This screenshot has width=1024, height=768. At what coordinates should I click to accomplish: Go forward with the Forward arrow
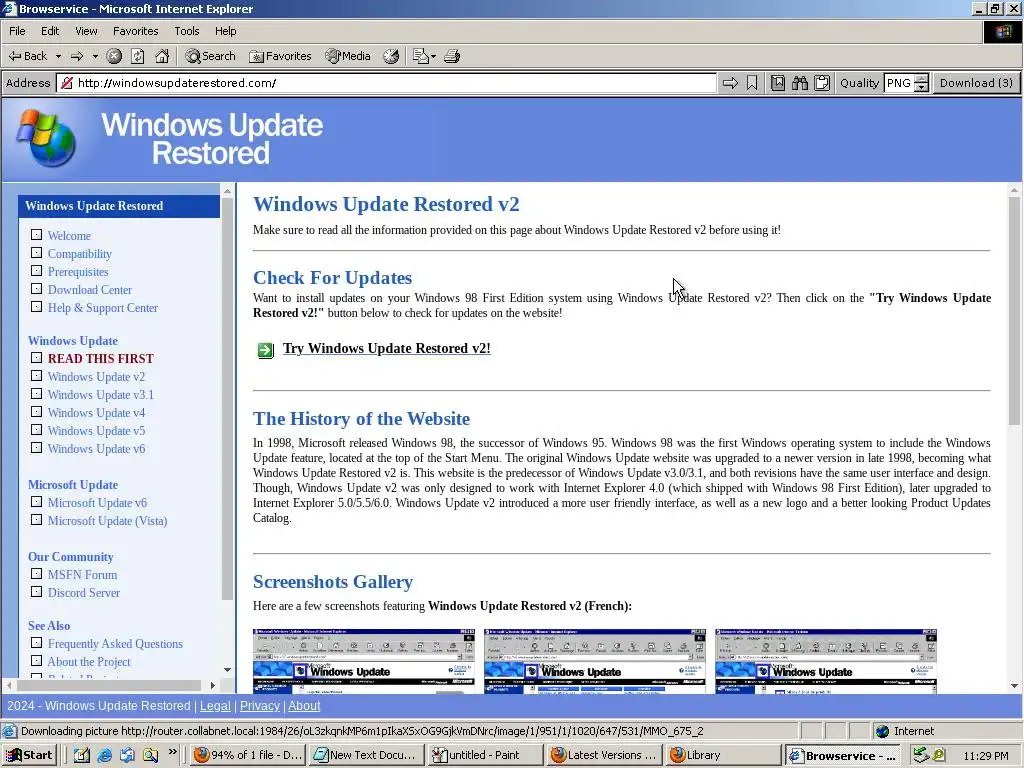click(77, 56)
